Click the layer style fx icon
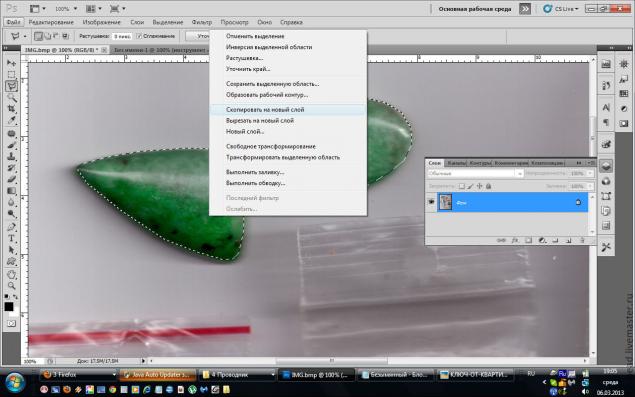The height and width of the screenshot is (397, 635). coord(515,240)
